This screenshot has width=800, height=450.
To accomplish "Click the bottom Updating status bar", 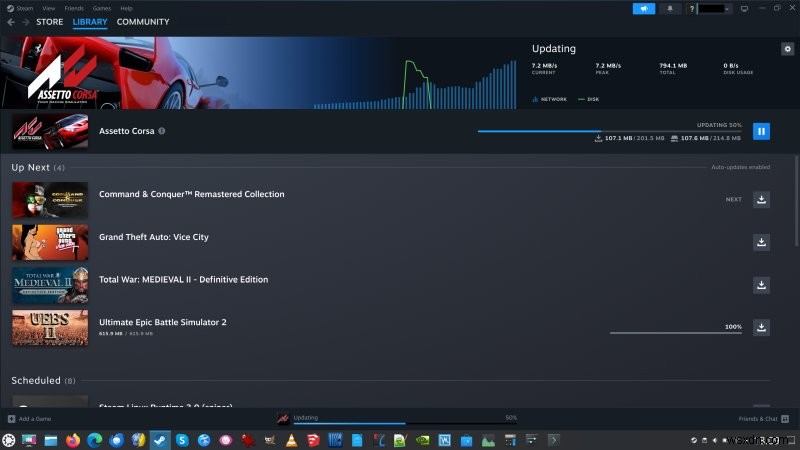I will click(397, 419).
